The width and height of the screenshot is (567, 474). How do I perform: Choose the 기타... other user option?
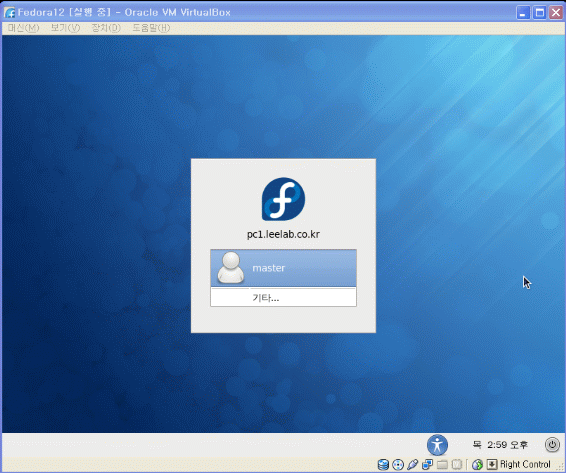coord(283,298)
